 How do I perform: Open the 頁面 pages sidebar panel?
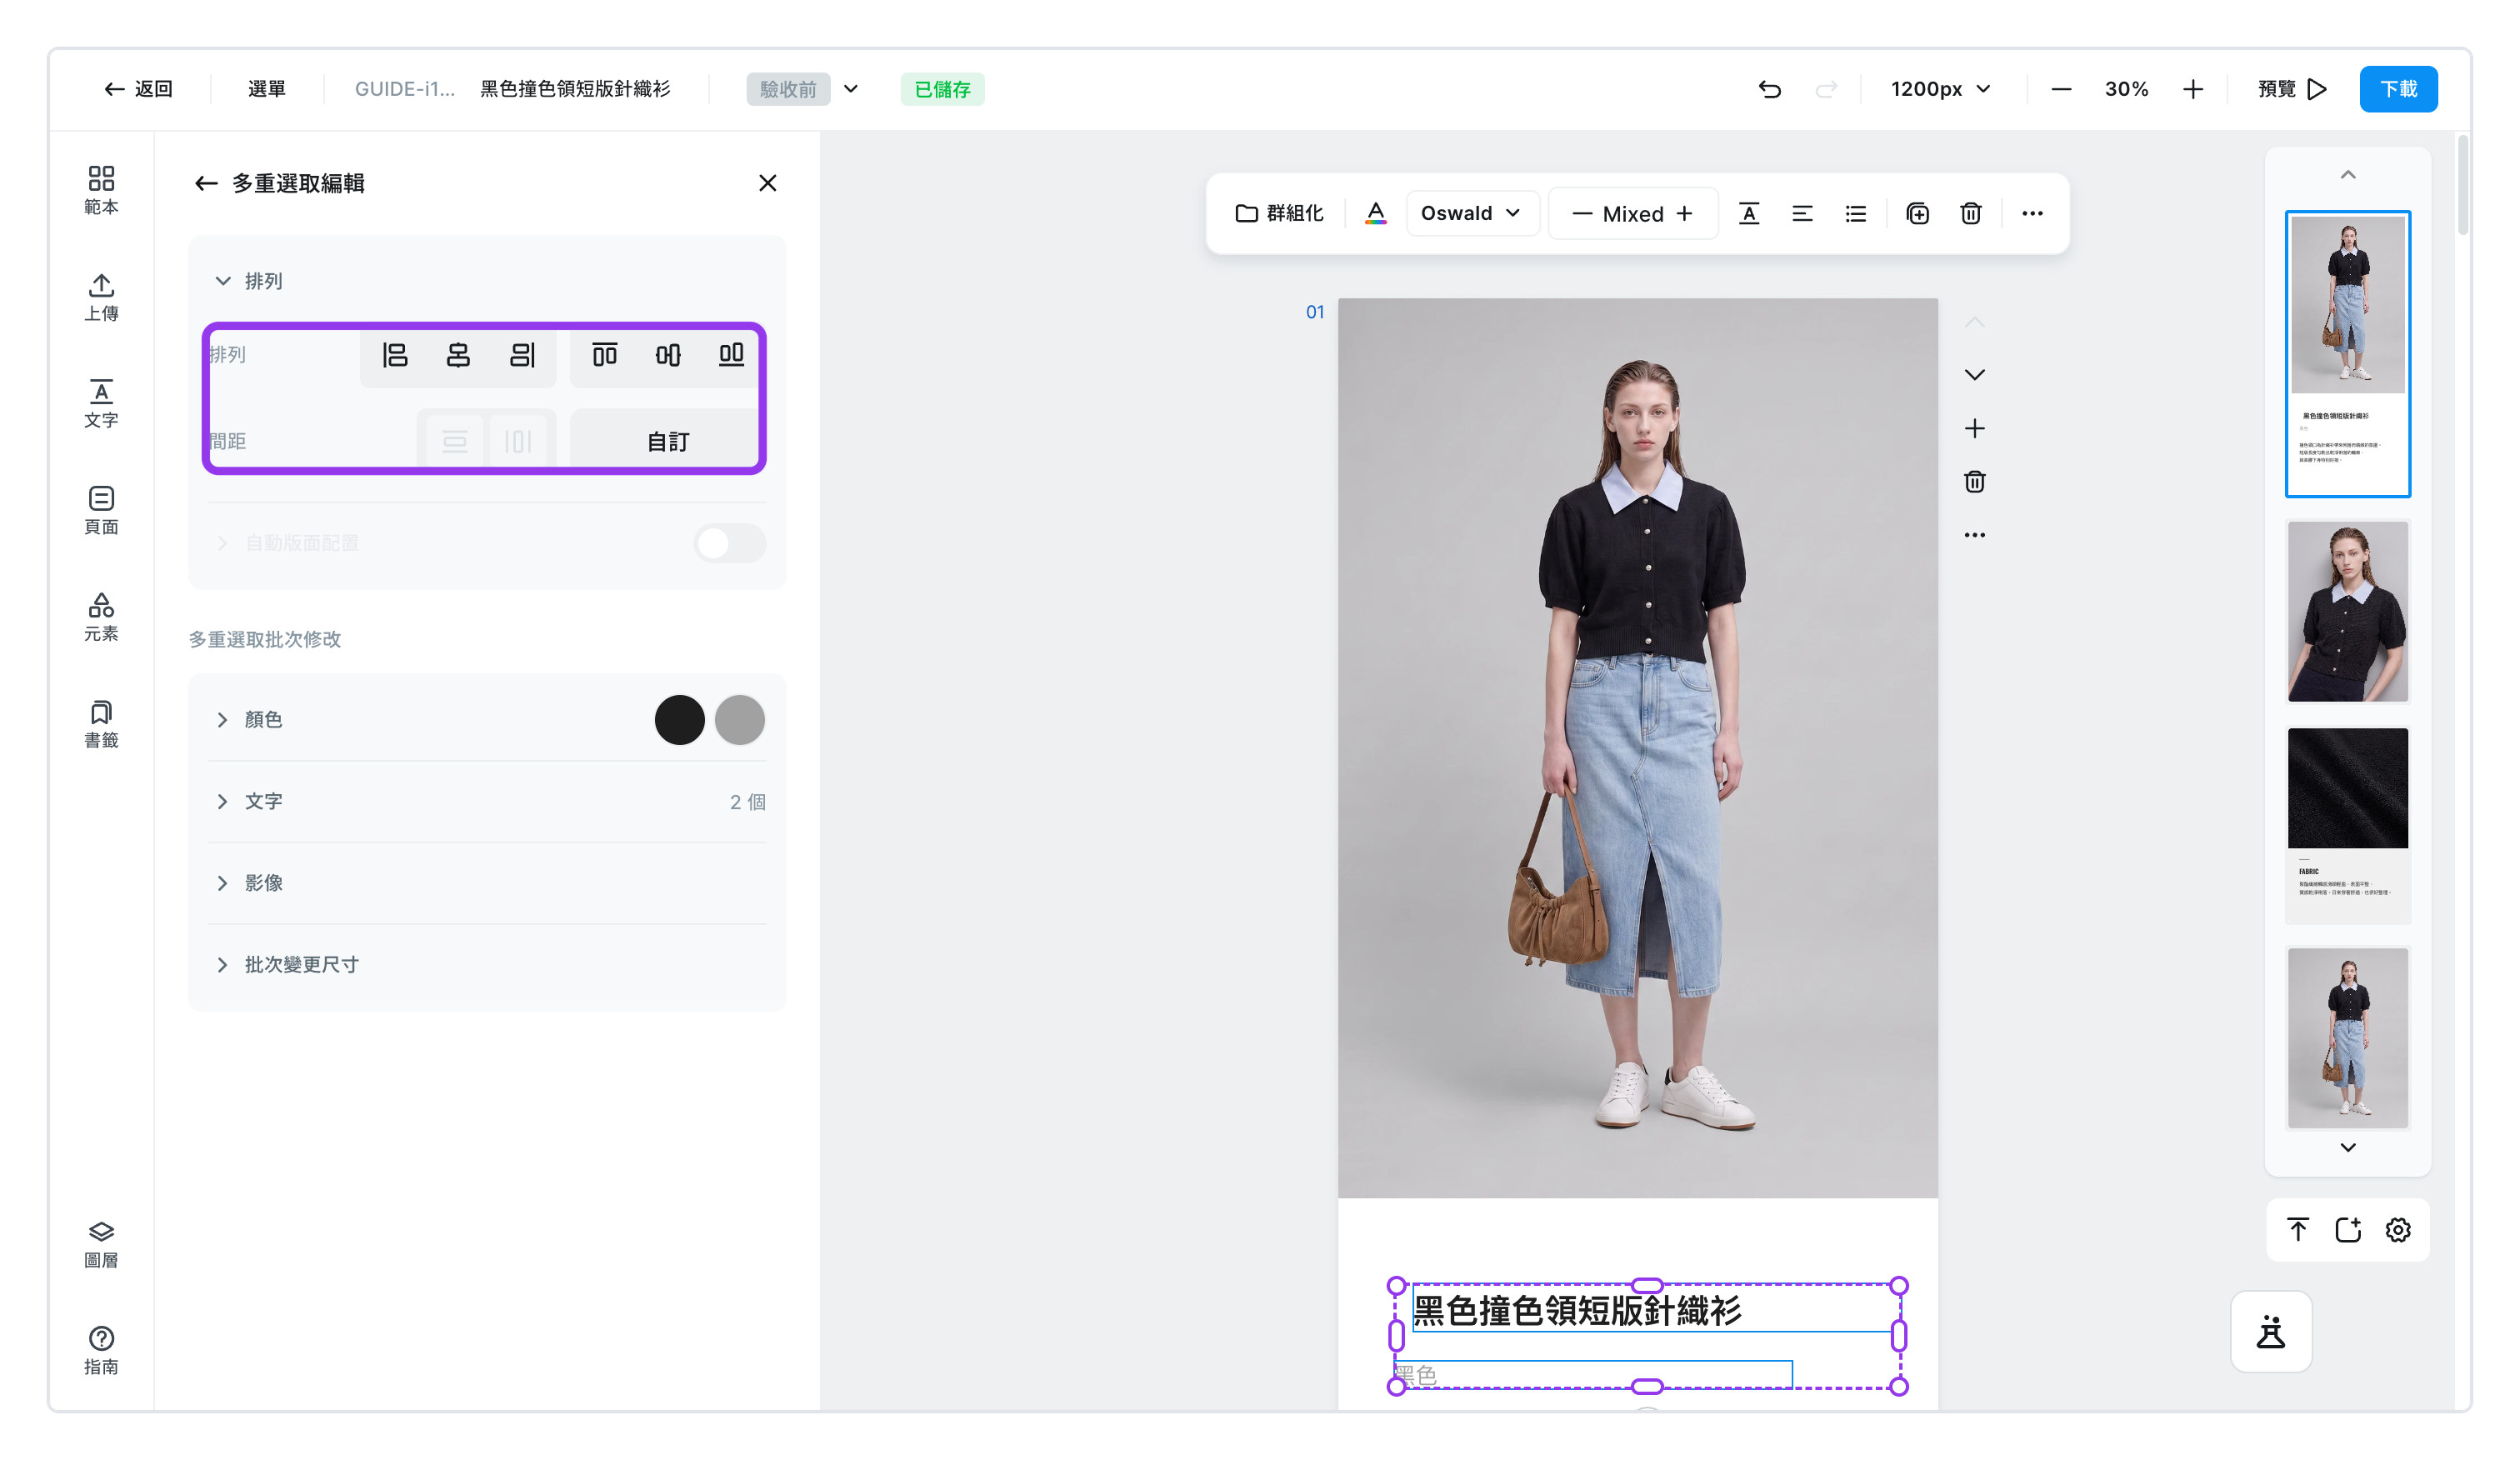[101, 510]
